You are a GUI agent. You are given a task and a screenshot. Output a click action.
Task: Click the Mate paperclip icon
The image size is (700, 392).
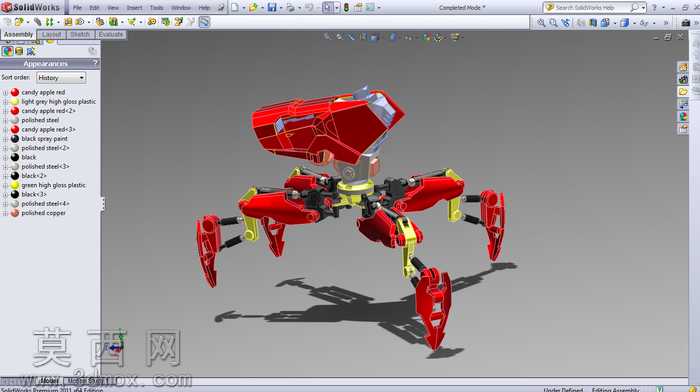click(38, 22)
